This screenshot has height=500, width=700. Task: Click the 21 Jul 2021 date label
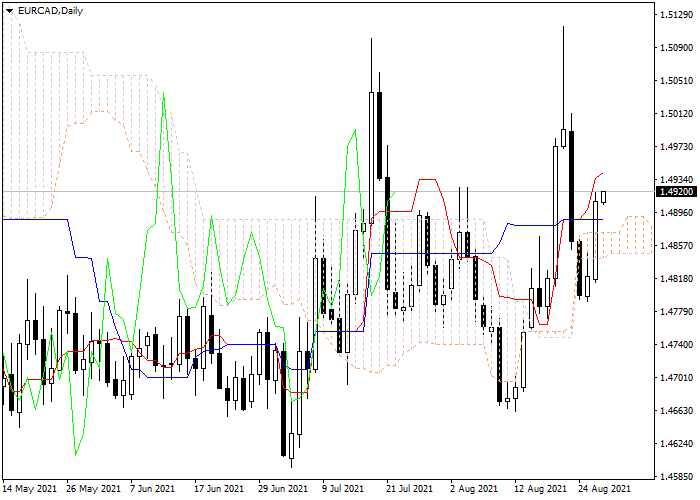click(409, 489)
